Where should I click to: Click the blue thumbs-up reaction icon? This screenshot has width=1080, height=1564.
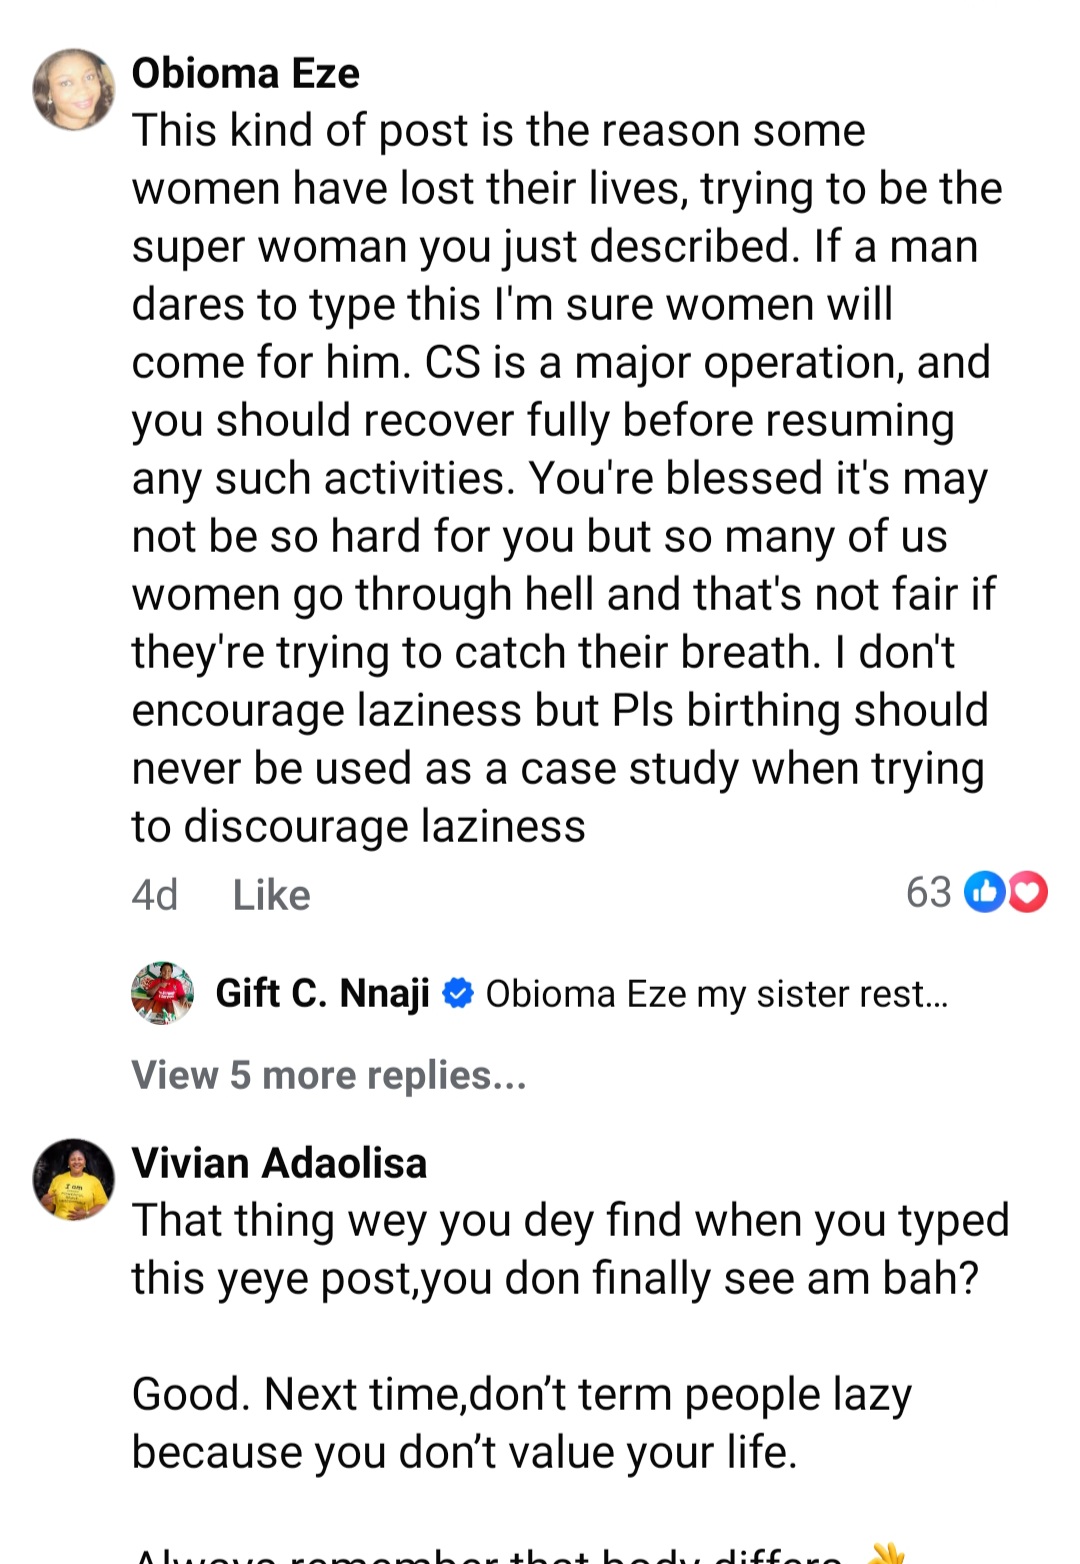985,892
